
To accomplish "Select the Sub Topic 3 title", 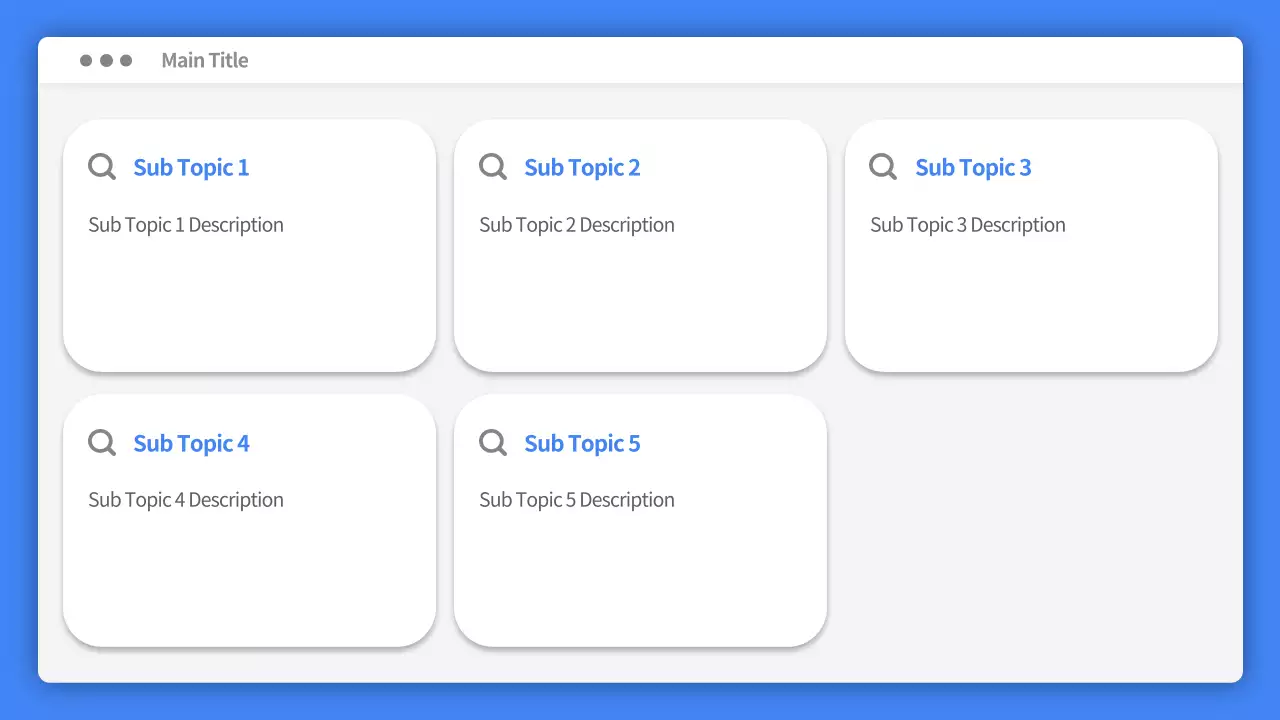I will (973, 167).
